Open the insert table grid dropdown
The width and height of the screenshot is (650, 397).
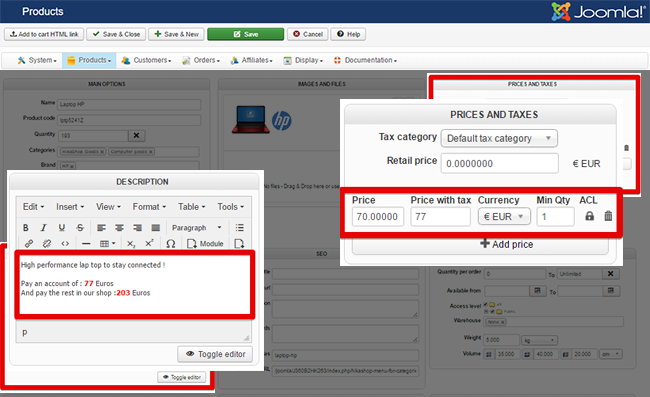click(107, 243)
